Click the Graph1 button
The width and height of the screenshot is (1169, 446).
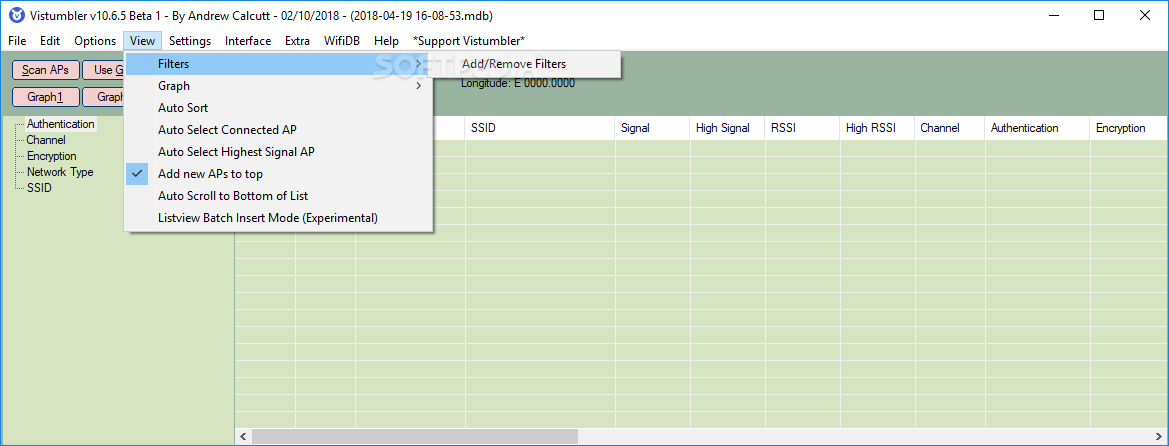point(45,97)
